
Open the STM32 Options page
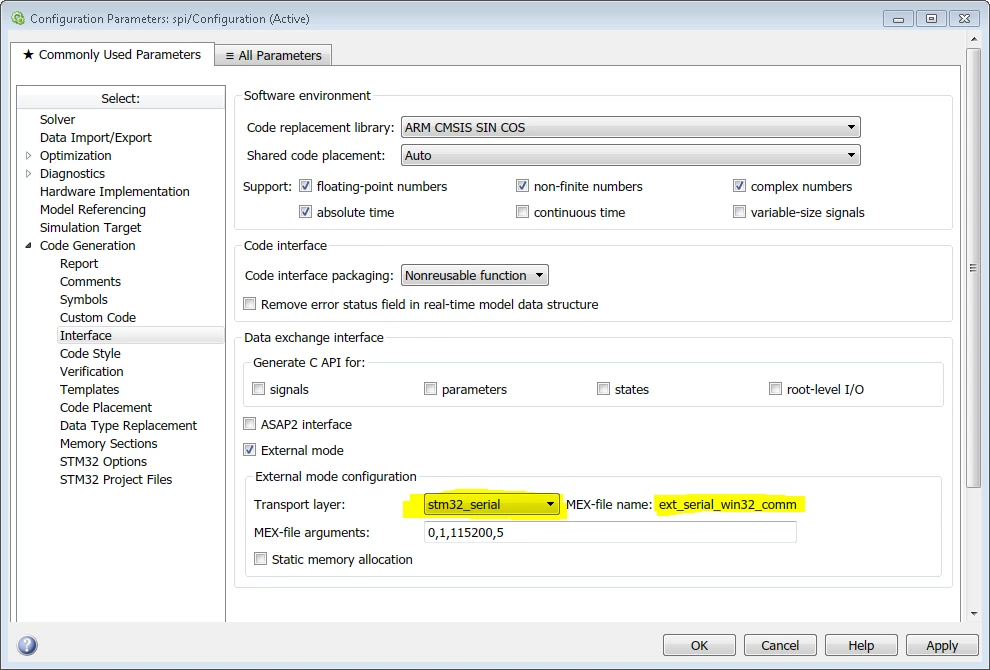click(x=103, y=462)
